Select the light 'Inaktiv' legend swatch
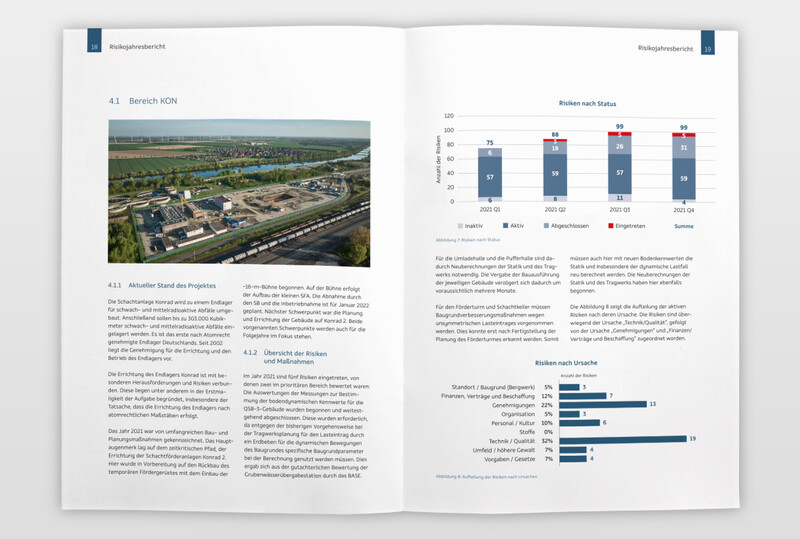This screenshot has height=539, width=800. [x=461, y=226]
